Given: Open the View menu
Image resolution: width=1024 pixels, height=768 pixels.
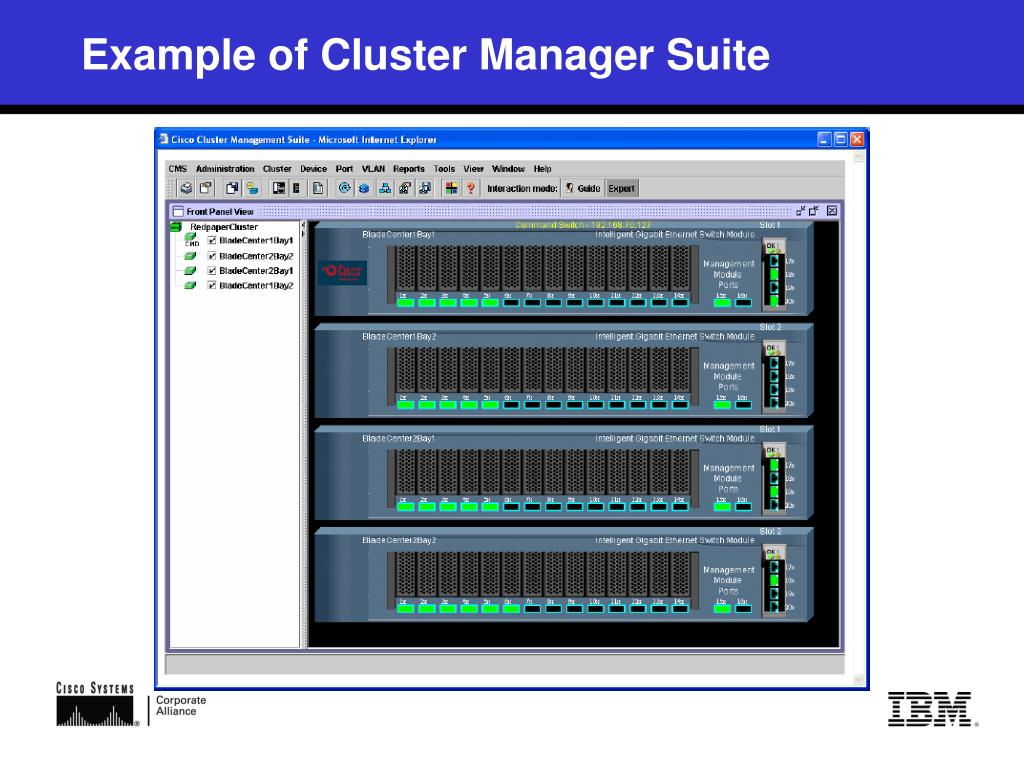Looking at the screenshot, I should coord(473,168).
